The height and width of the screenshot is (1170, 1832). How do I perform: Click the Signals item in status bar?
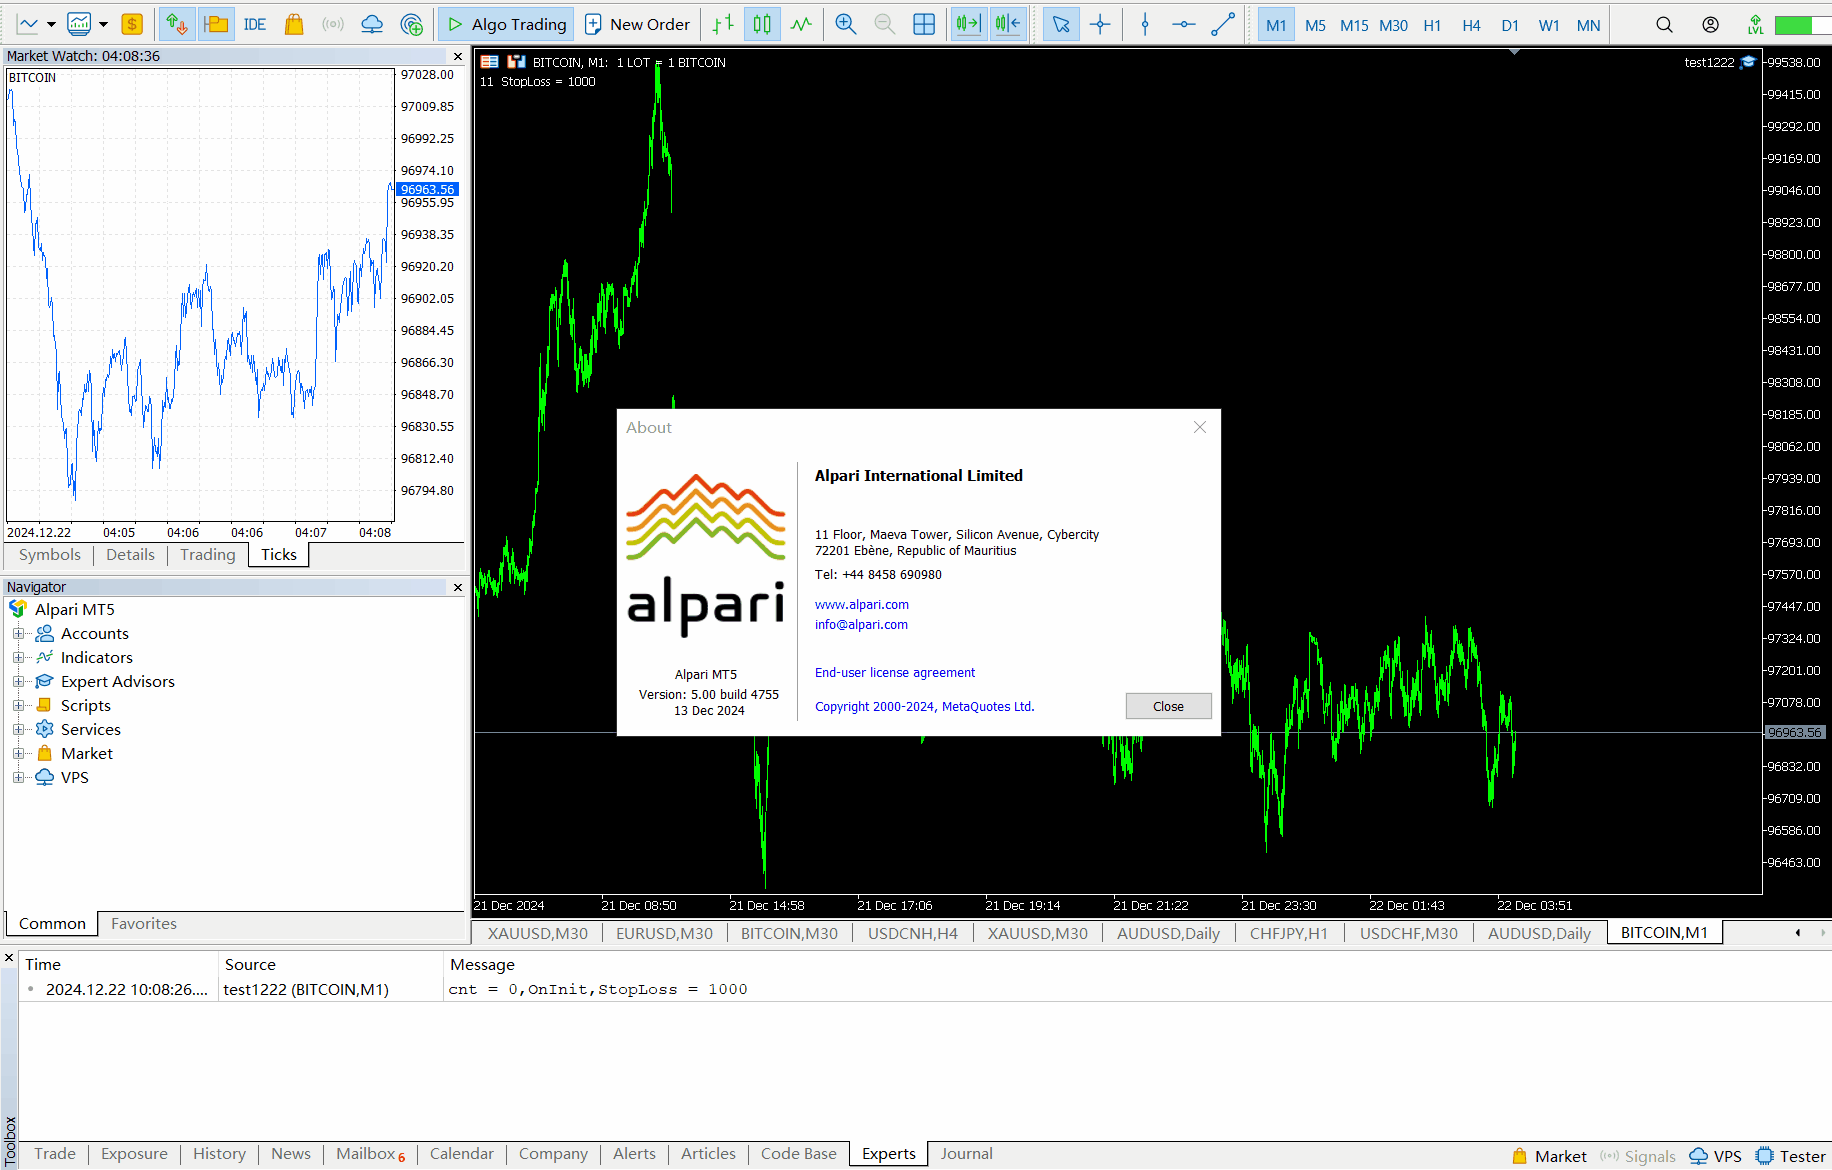pyautogui.click(x=1638, y=1156)
